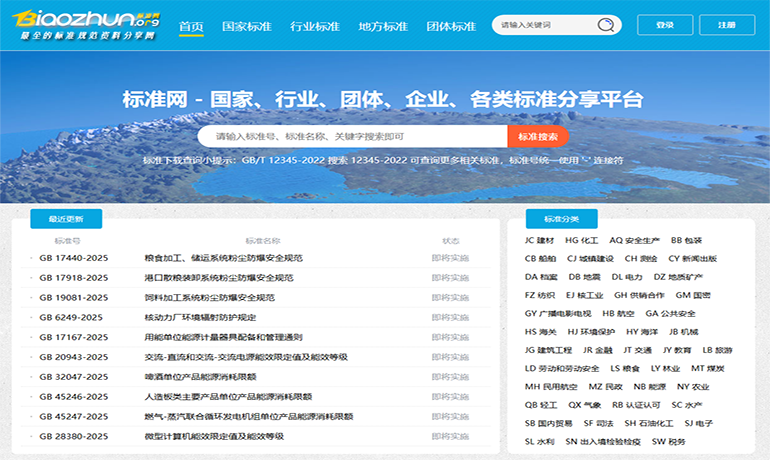Image resolution: width=770 pixels, height=460 pixels.
Task: Open standard GB 19081-2025
Action: click(74, 298)
